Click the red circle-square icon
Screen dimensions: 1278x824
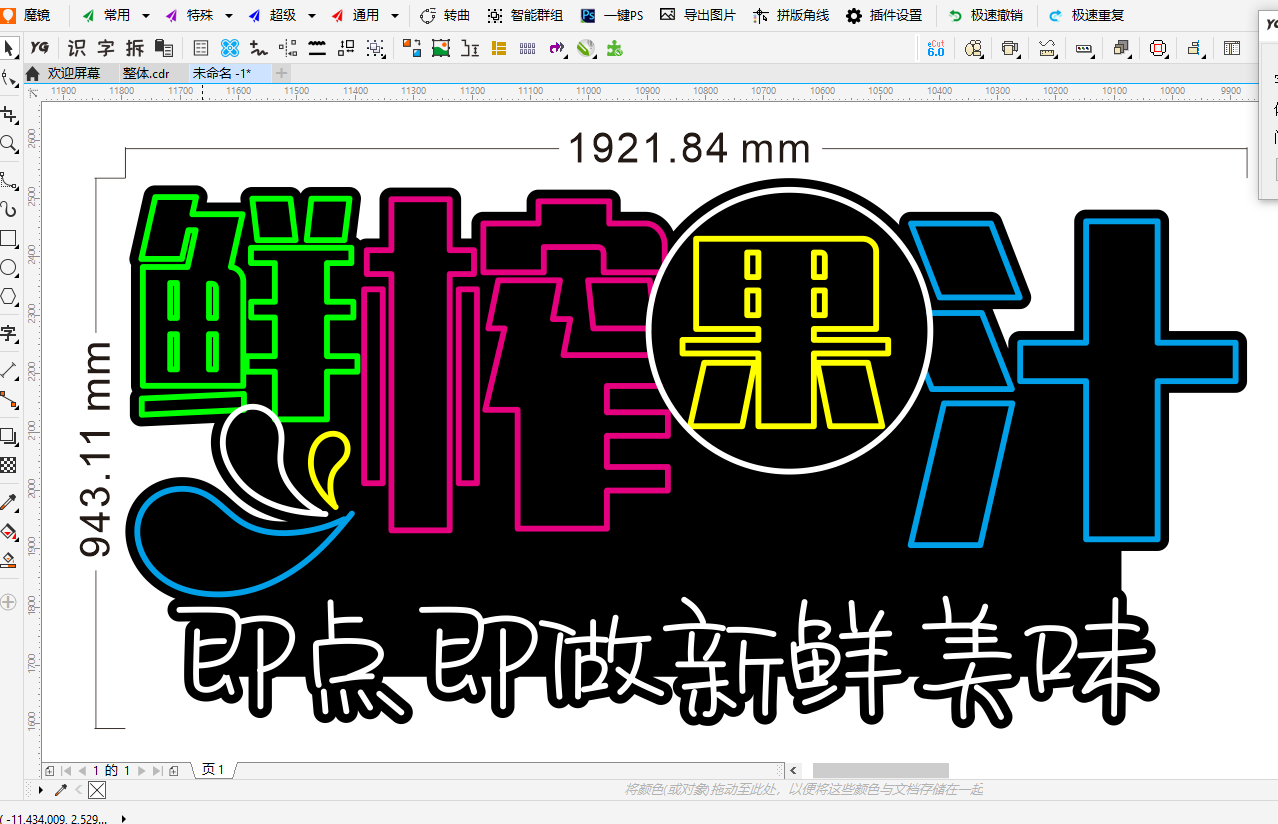point(1158,47)
